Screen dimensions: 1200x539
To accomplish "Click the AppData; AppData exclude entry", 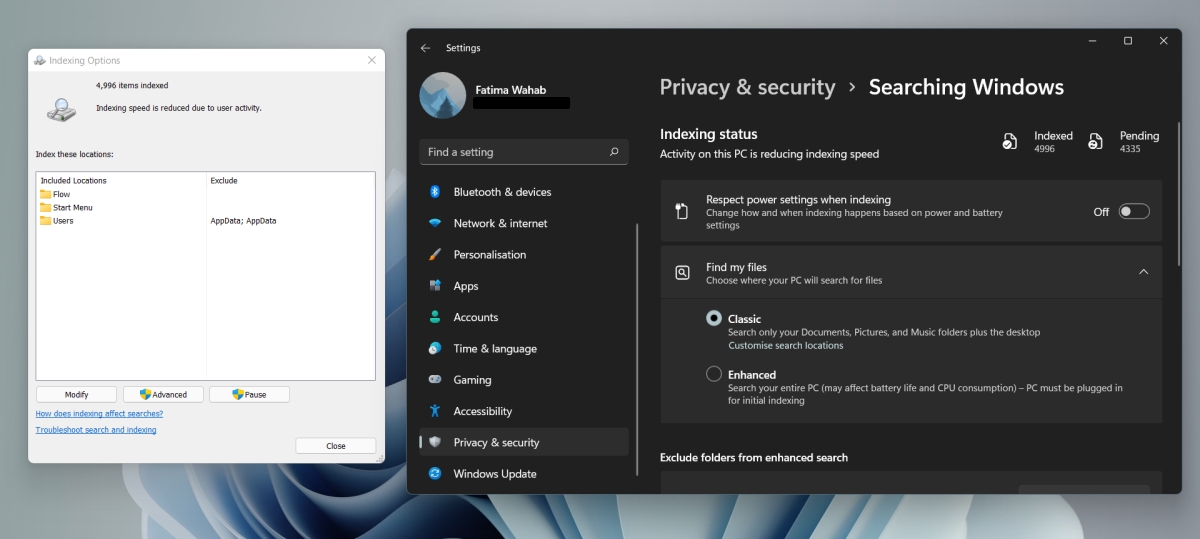I will (x=243, y=220).
